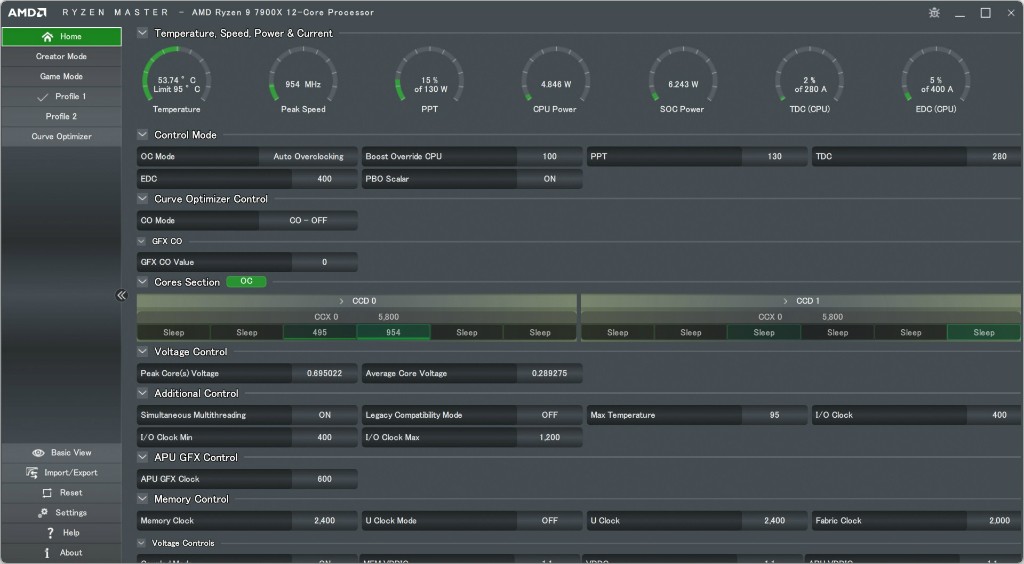1024x564 pixels.
Task: Click the Reset icon in sidebar
Action: tap(47, 493)
